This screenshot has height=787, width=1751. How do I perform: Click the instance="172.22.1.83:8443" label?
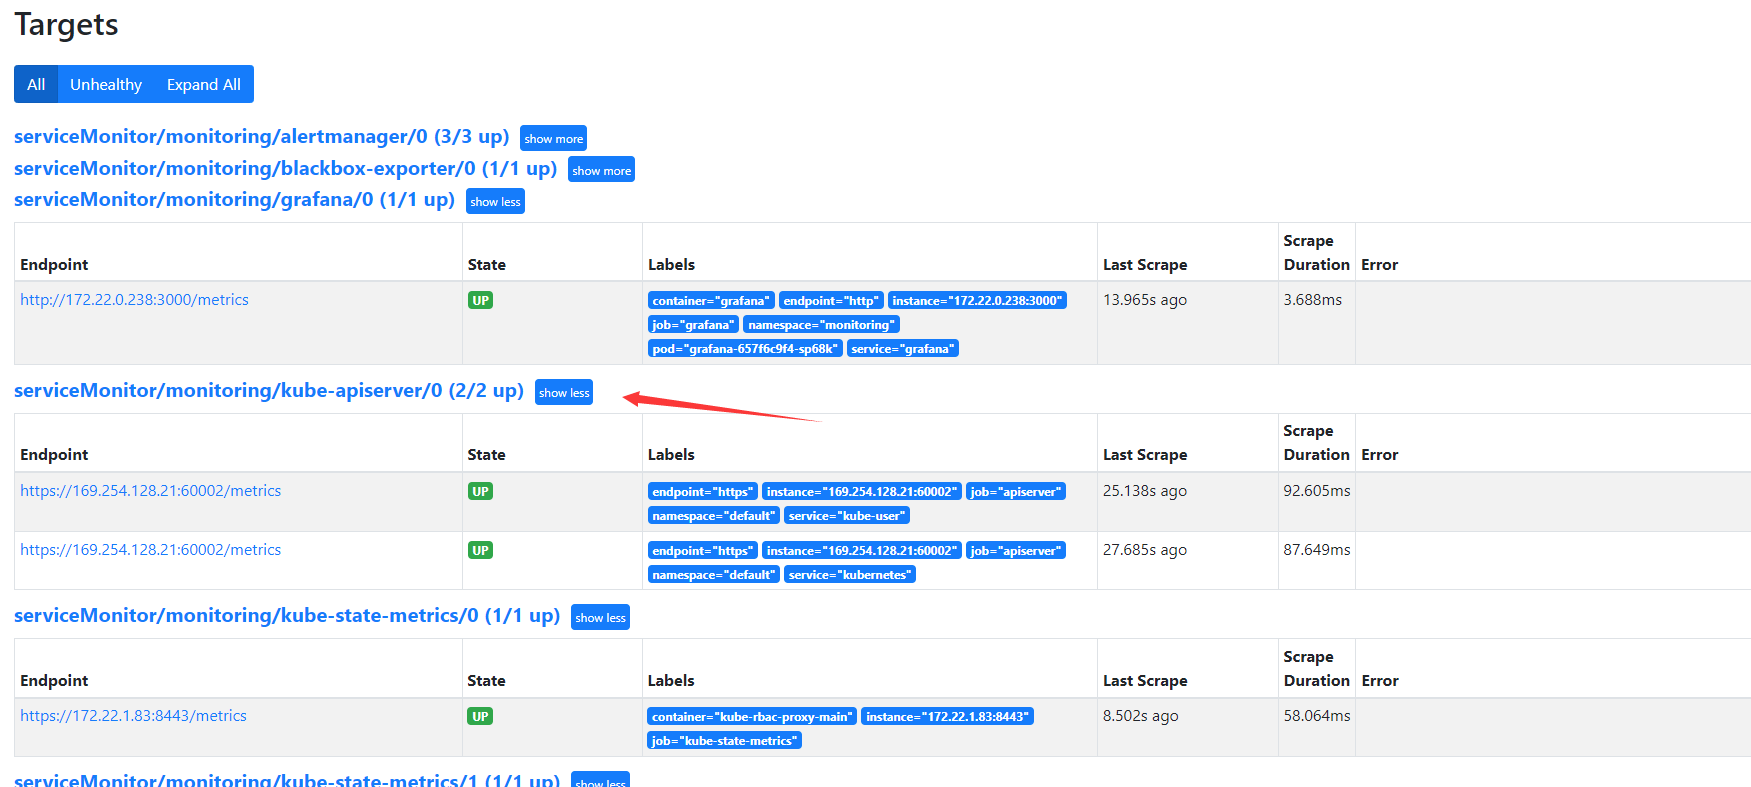point(947,717)
